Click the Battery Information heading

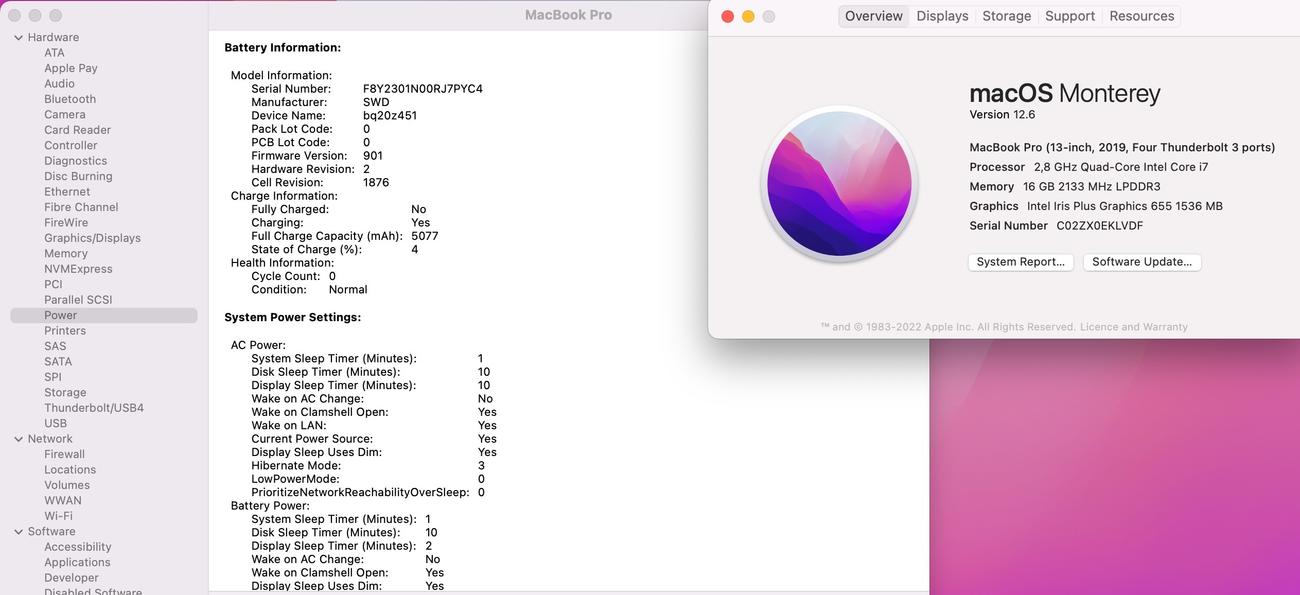coord(283,48)
